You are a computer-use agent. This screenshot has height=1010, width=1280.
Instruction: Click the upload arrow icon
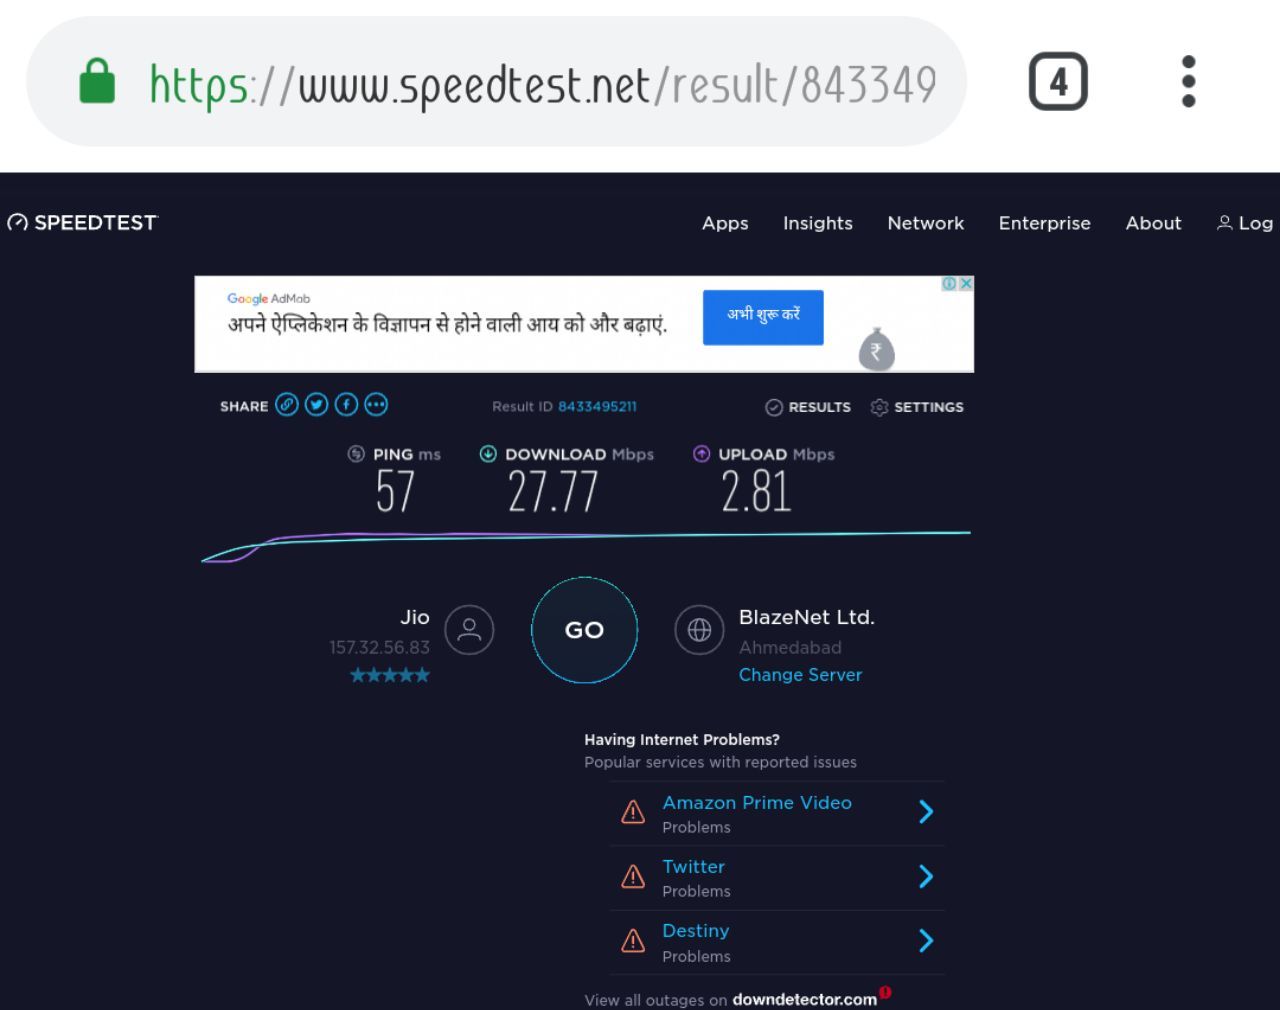point(701,454)
